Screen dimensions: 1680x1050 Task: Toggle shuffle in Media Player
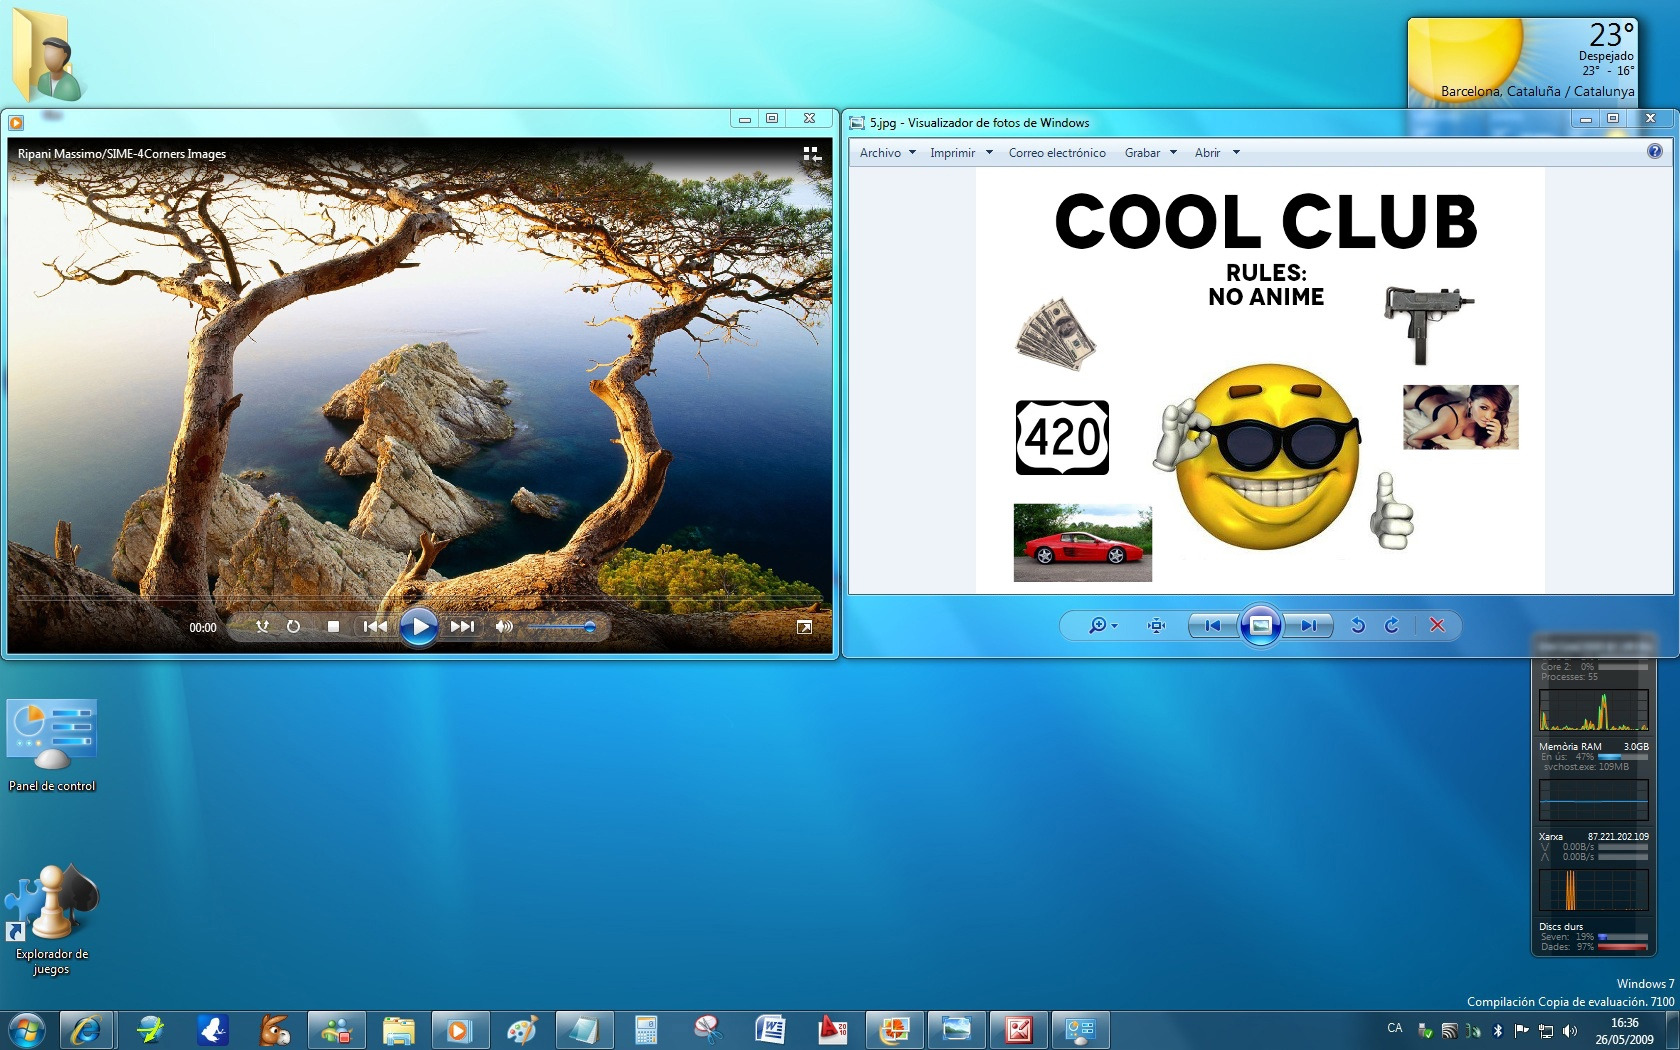click(x=262, y=627)
